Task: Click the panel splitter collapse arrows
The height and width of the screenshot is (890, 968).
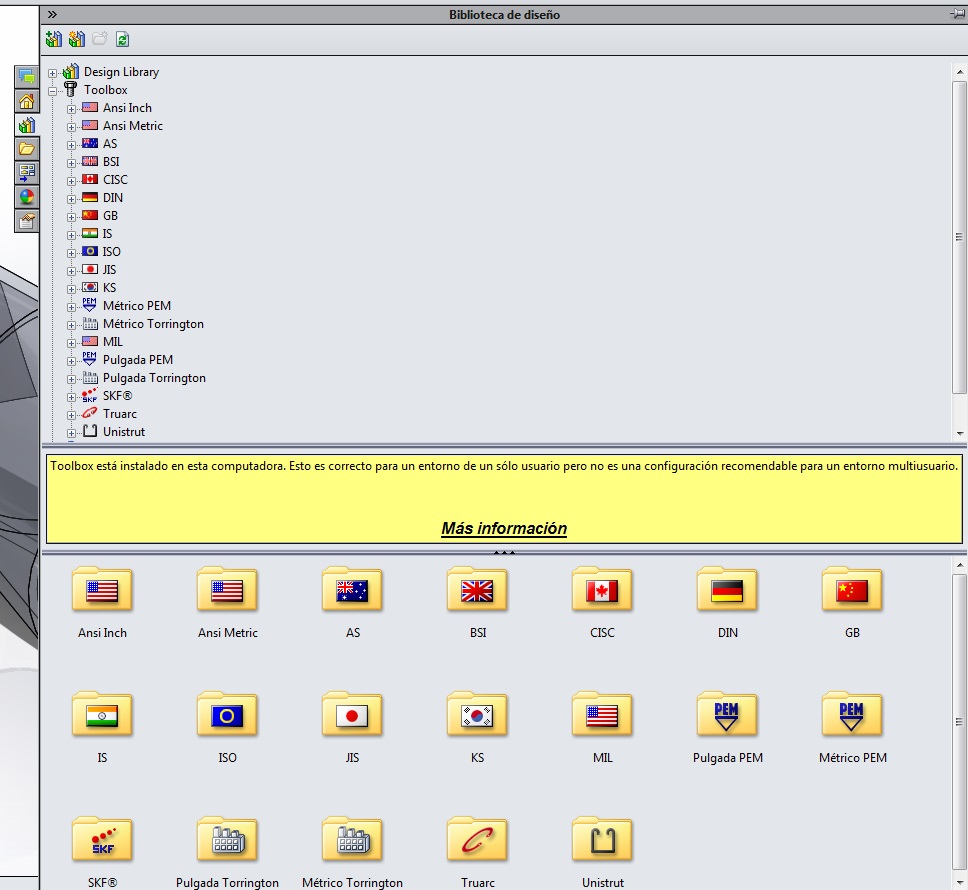Action: (504, 552)
